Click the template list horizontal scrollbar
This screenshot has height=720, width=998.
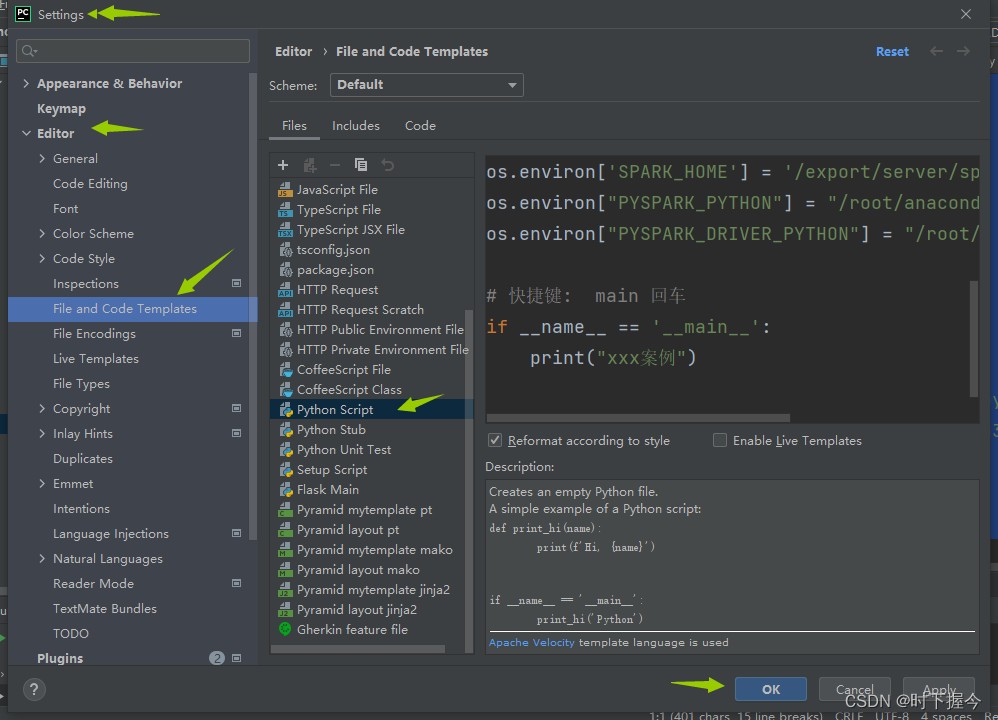click(358, 649)
